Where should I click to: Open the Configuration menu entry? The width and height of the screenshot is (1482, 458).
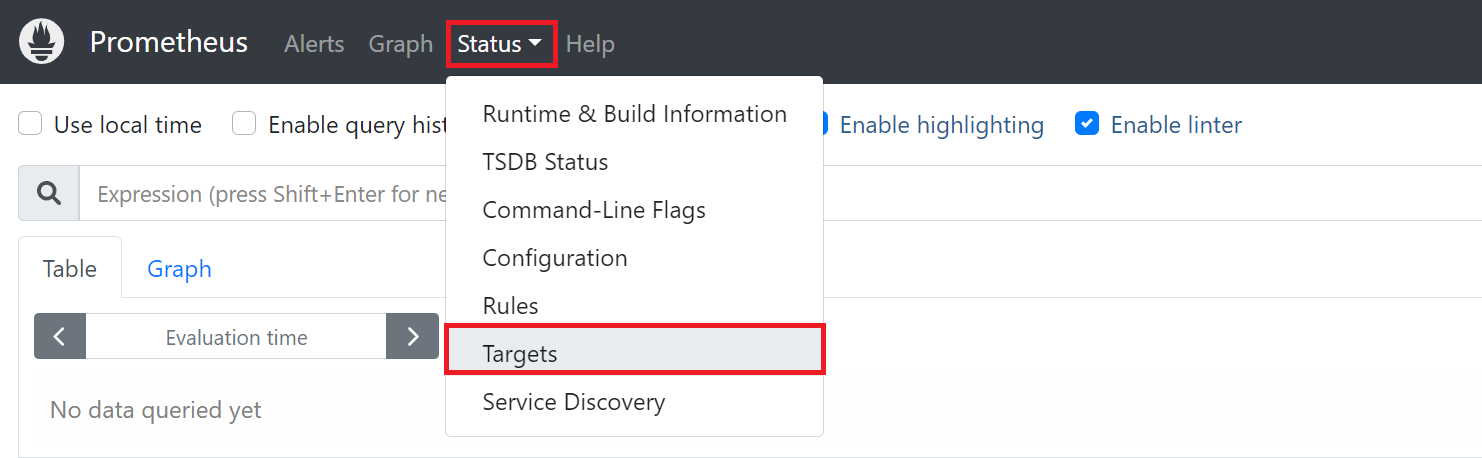point(555,258)
